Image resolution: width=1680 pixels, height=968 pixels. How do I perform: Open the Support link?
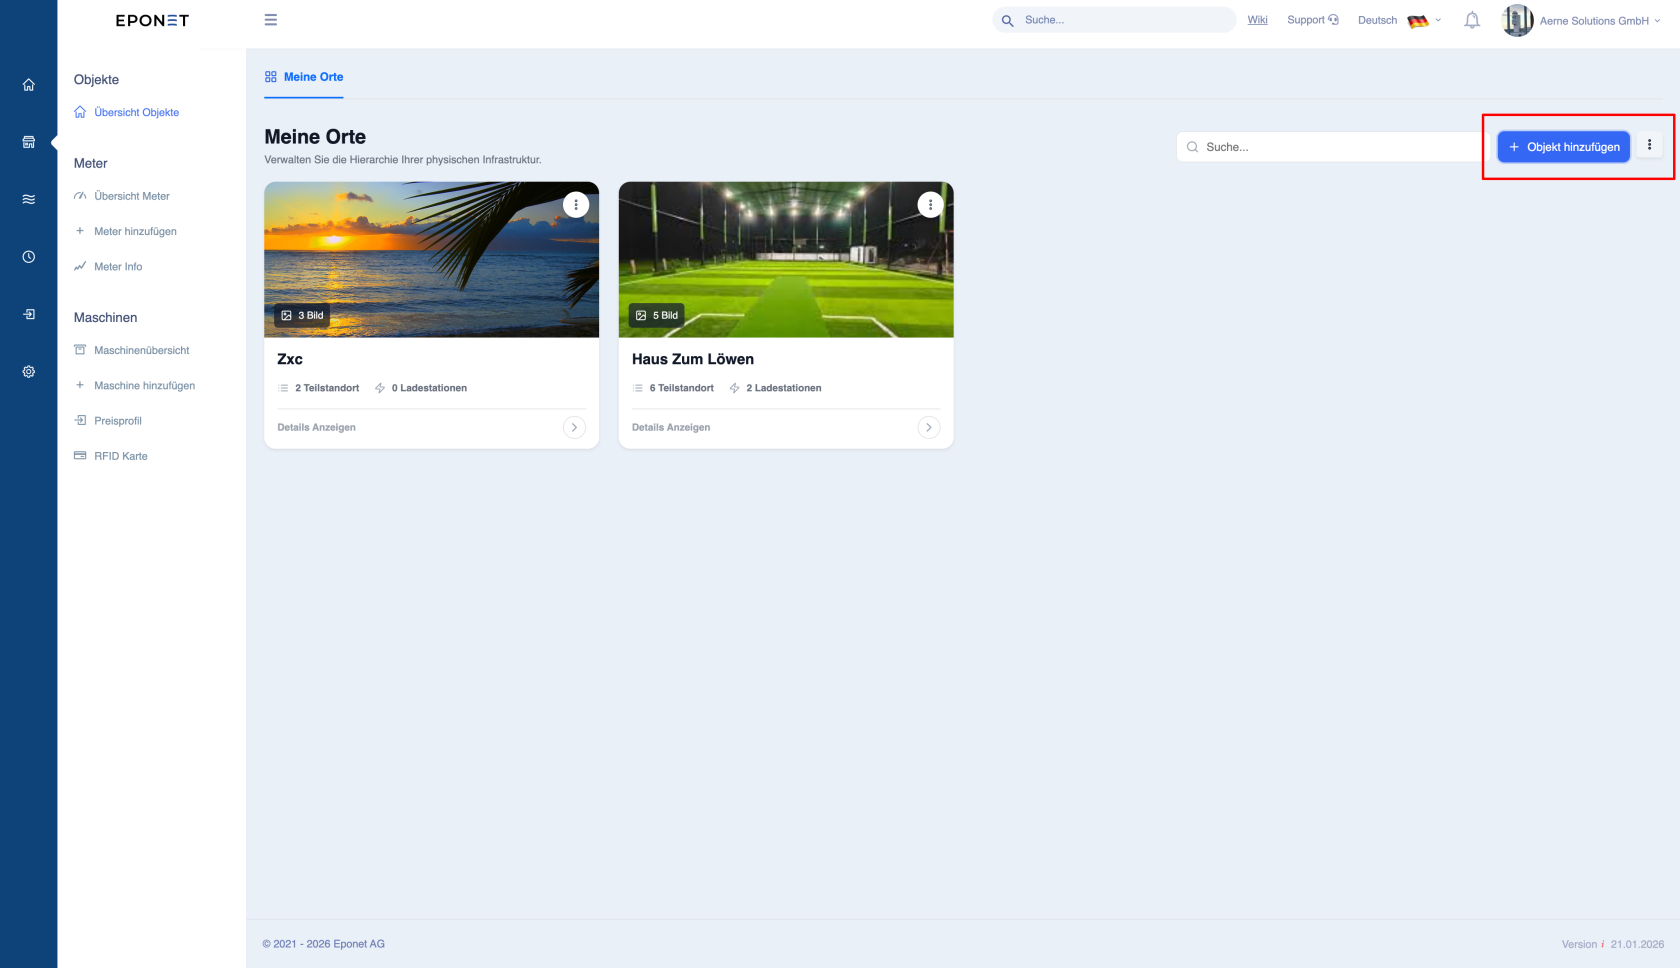tap(1313, 20)
